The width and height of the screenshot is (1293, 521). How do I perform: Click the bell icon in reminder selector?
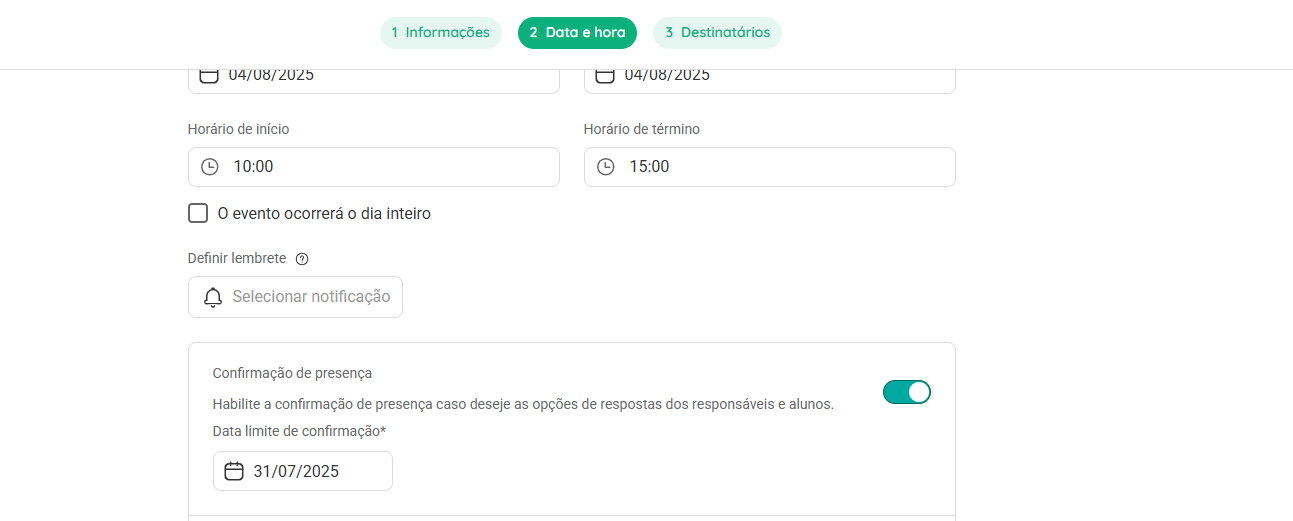tap(212, 297)
